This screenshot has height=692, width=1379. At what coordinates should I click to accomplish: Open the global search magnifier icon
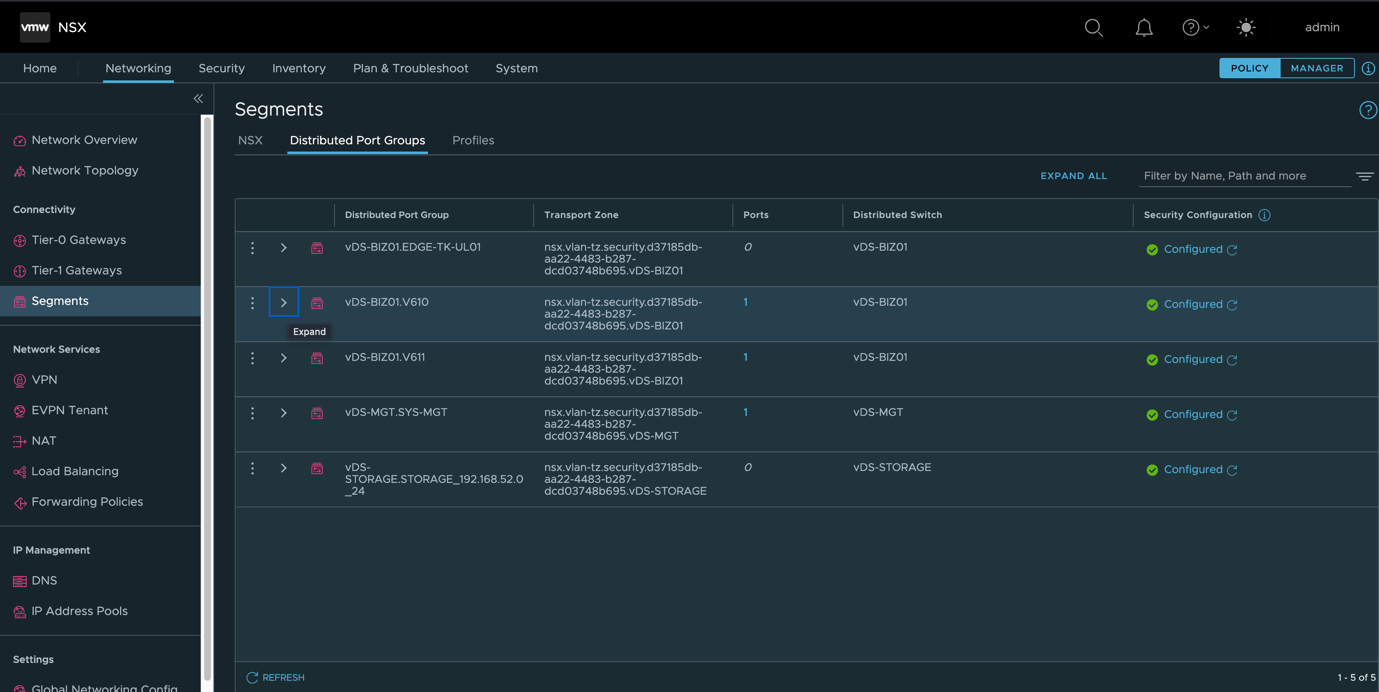click(x=1094, y=28)
